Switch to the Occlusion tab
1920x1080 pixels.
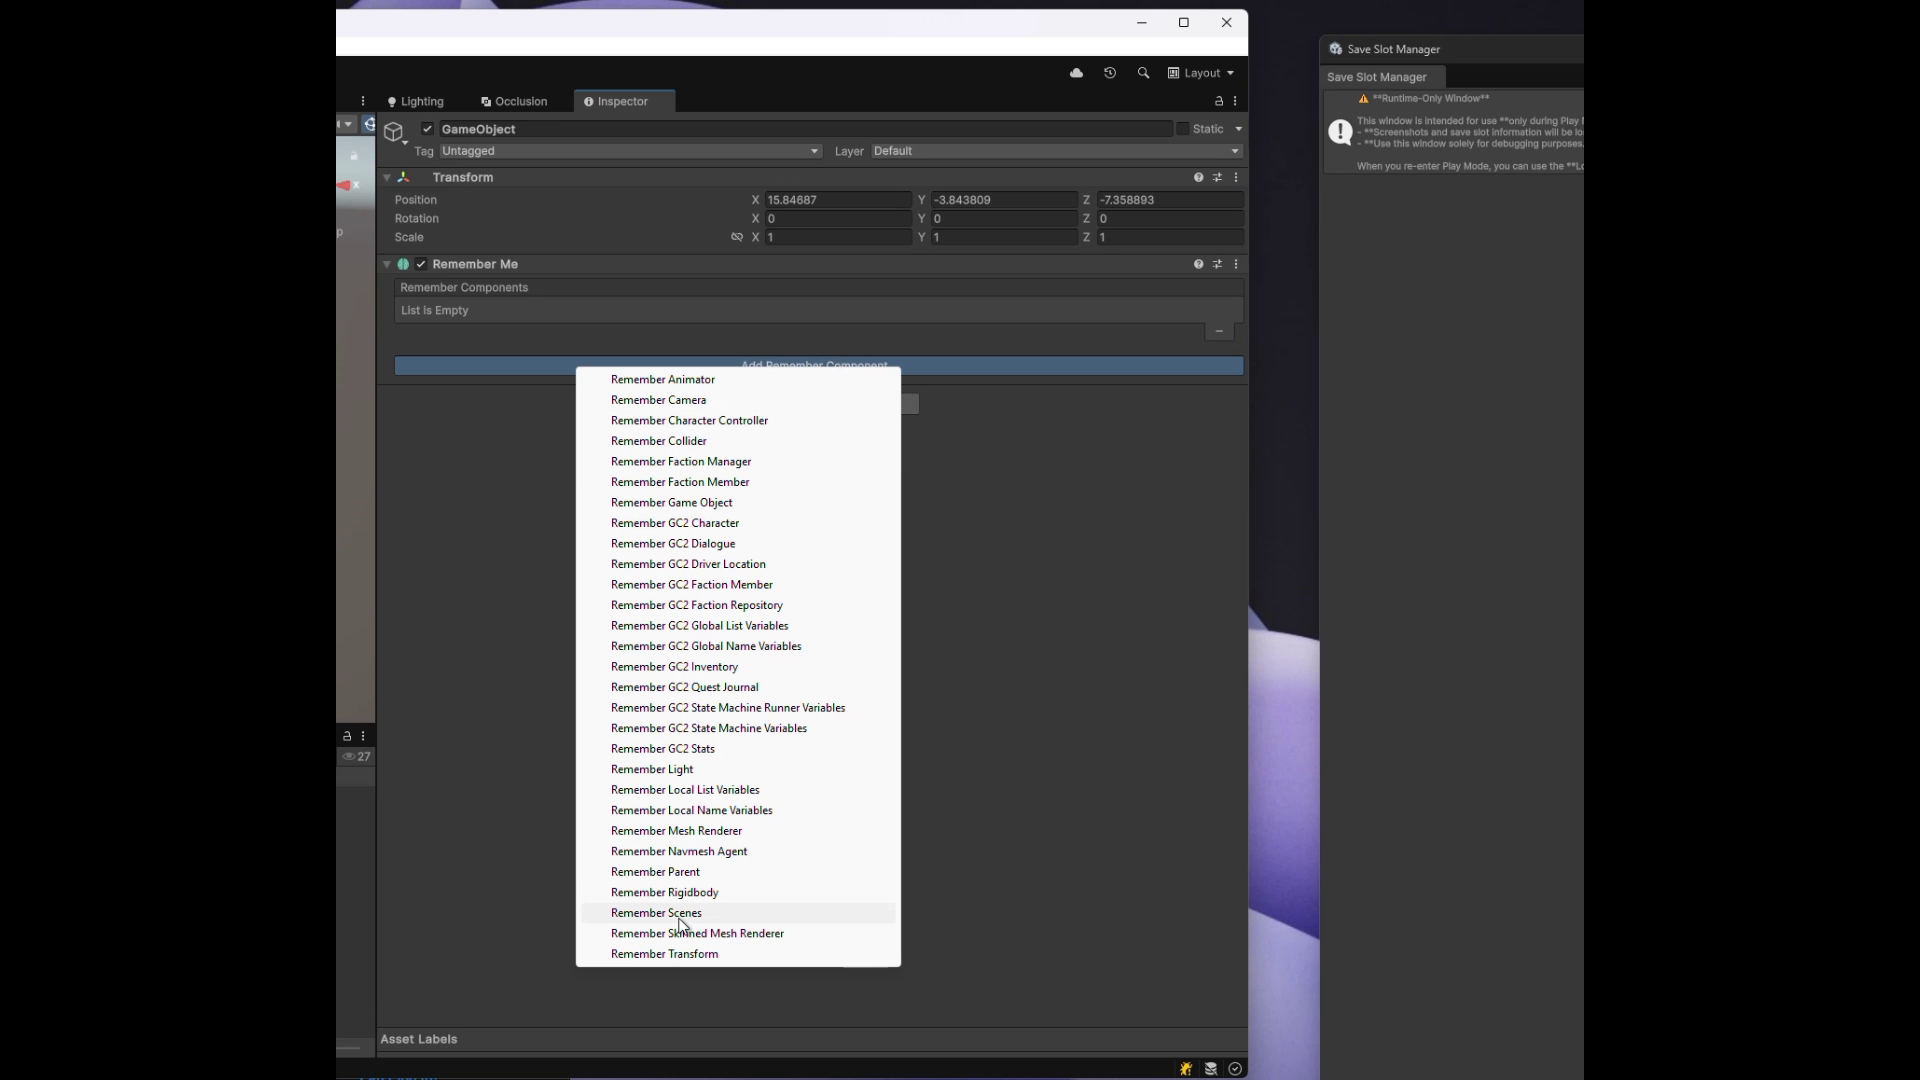pyautogui.click(x=514, y=101)
